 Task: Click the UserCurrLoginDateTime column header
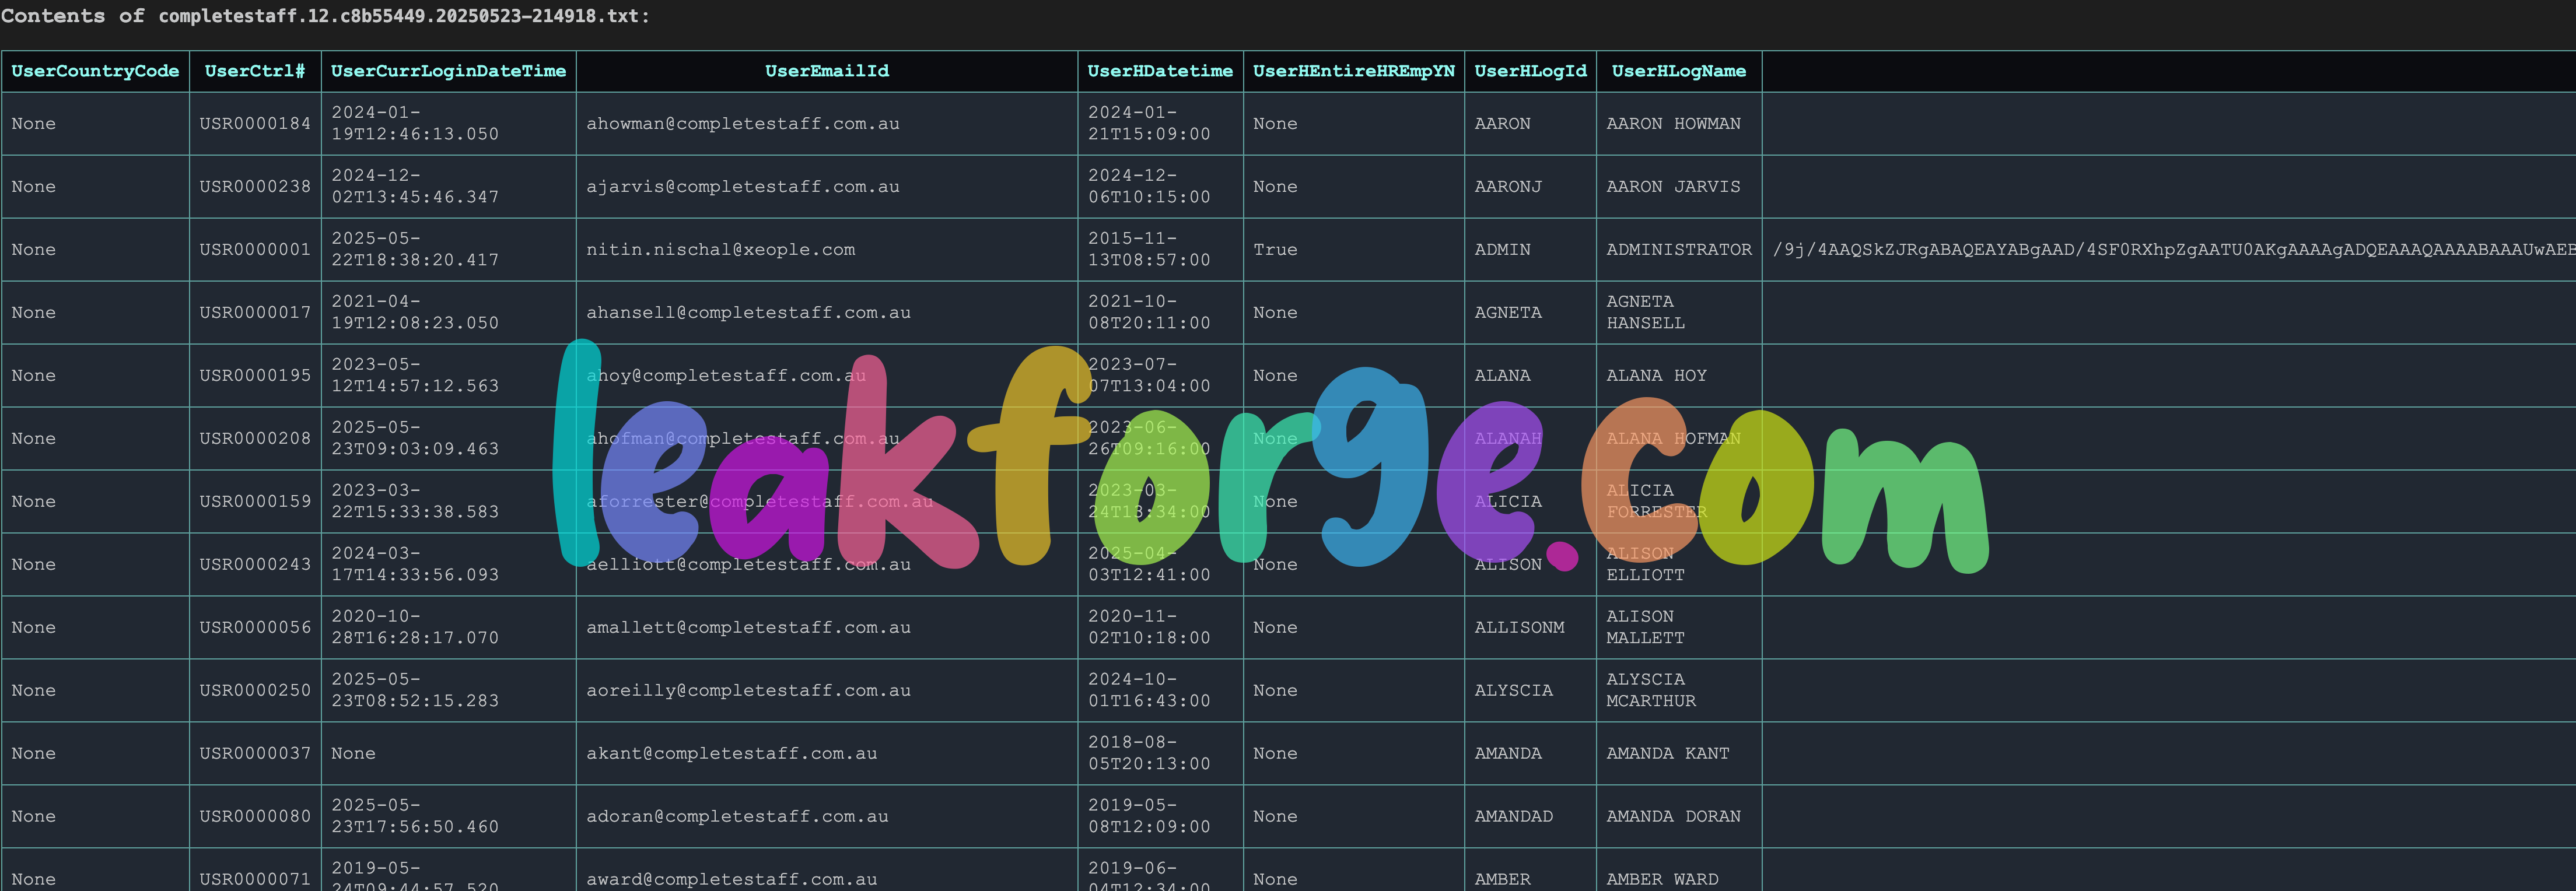448,71
